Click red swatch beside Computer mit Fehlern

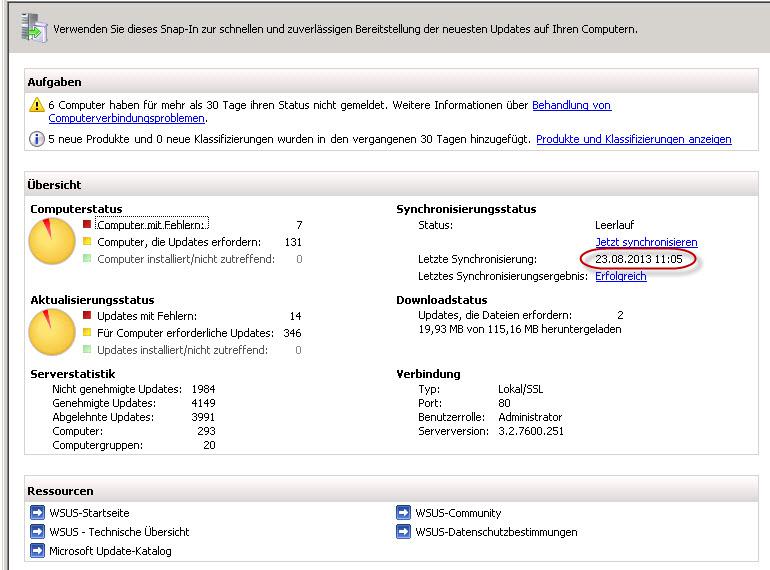(x=87, y=224)
